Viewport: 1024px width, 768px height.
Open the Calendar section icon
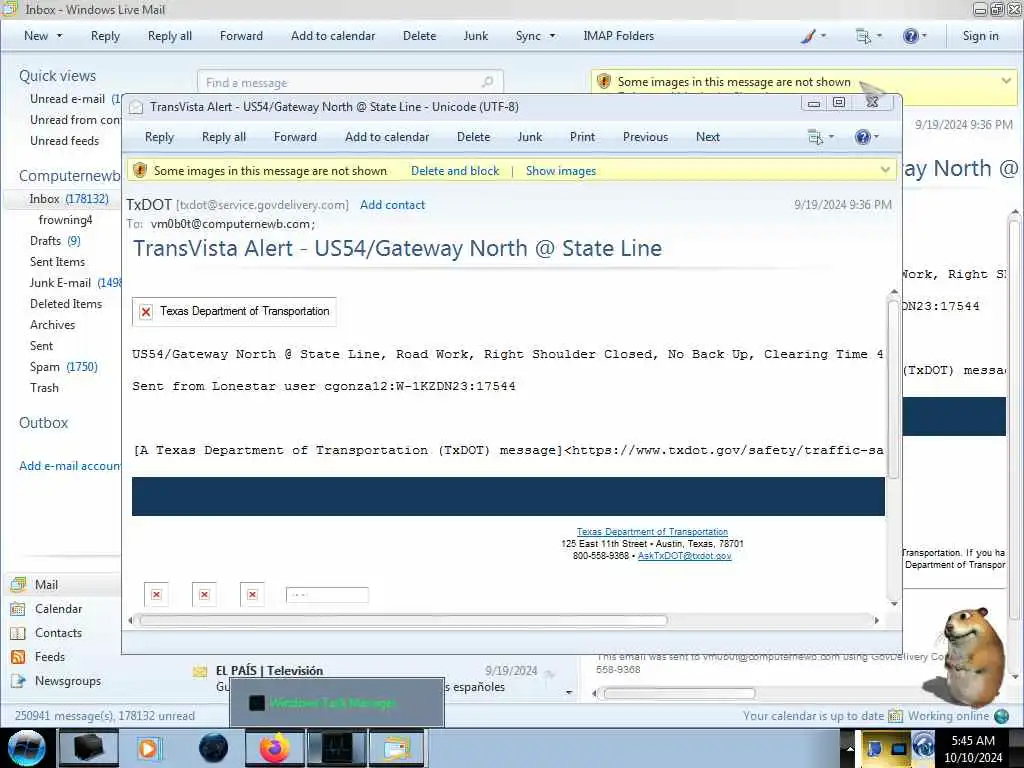click(x=18, y=609)
